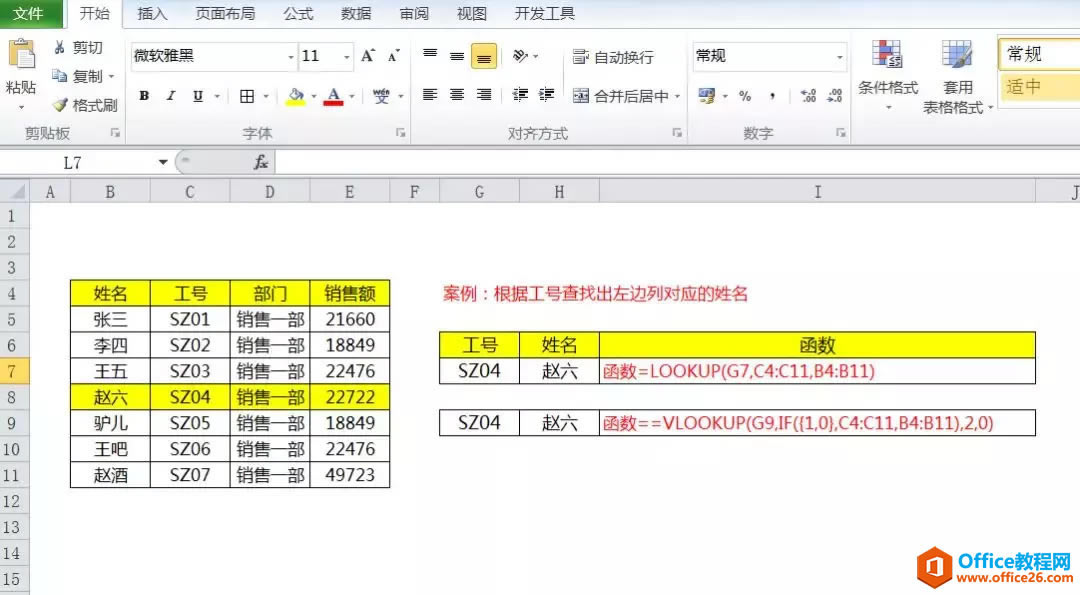Switch to the 视图 View tab

coord(472,14)
